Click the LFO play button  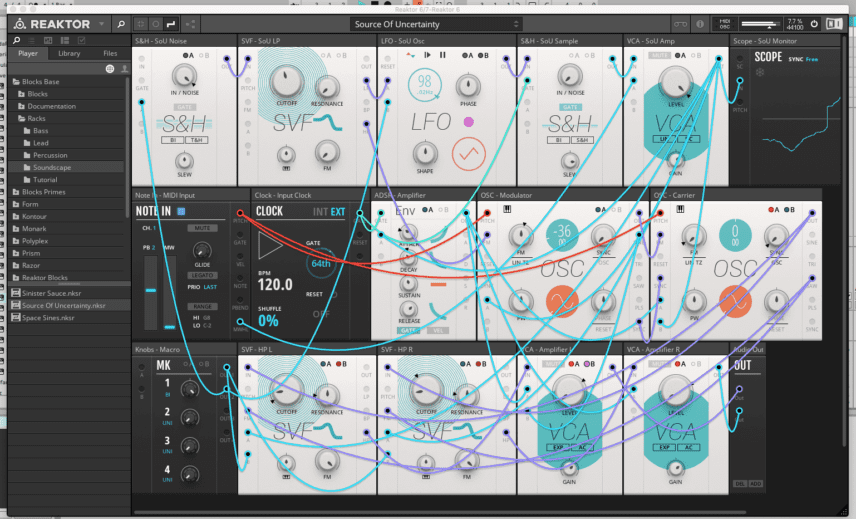427,55
